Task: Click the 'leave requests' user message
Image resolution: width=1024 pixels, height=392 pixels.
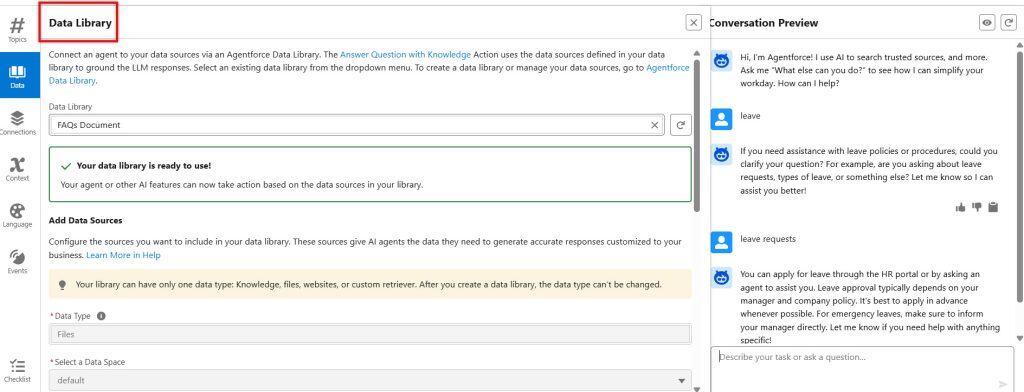Action: coord(768,239)
